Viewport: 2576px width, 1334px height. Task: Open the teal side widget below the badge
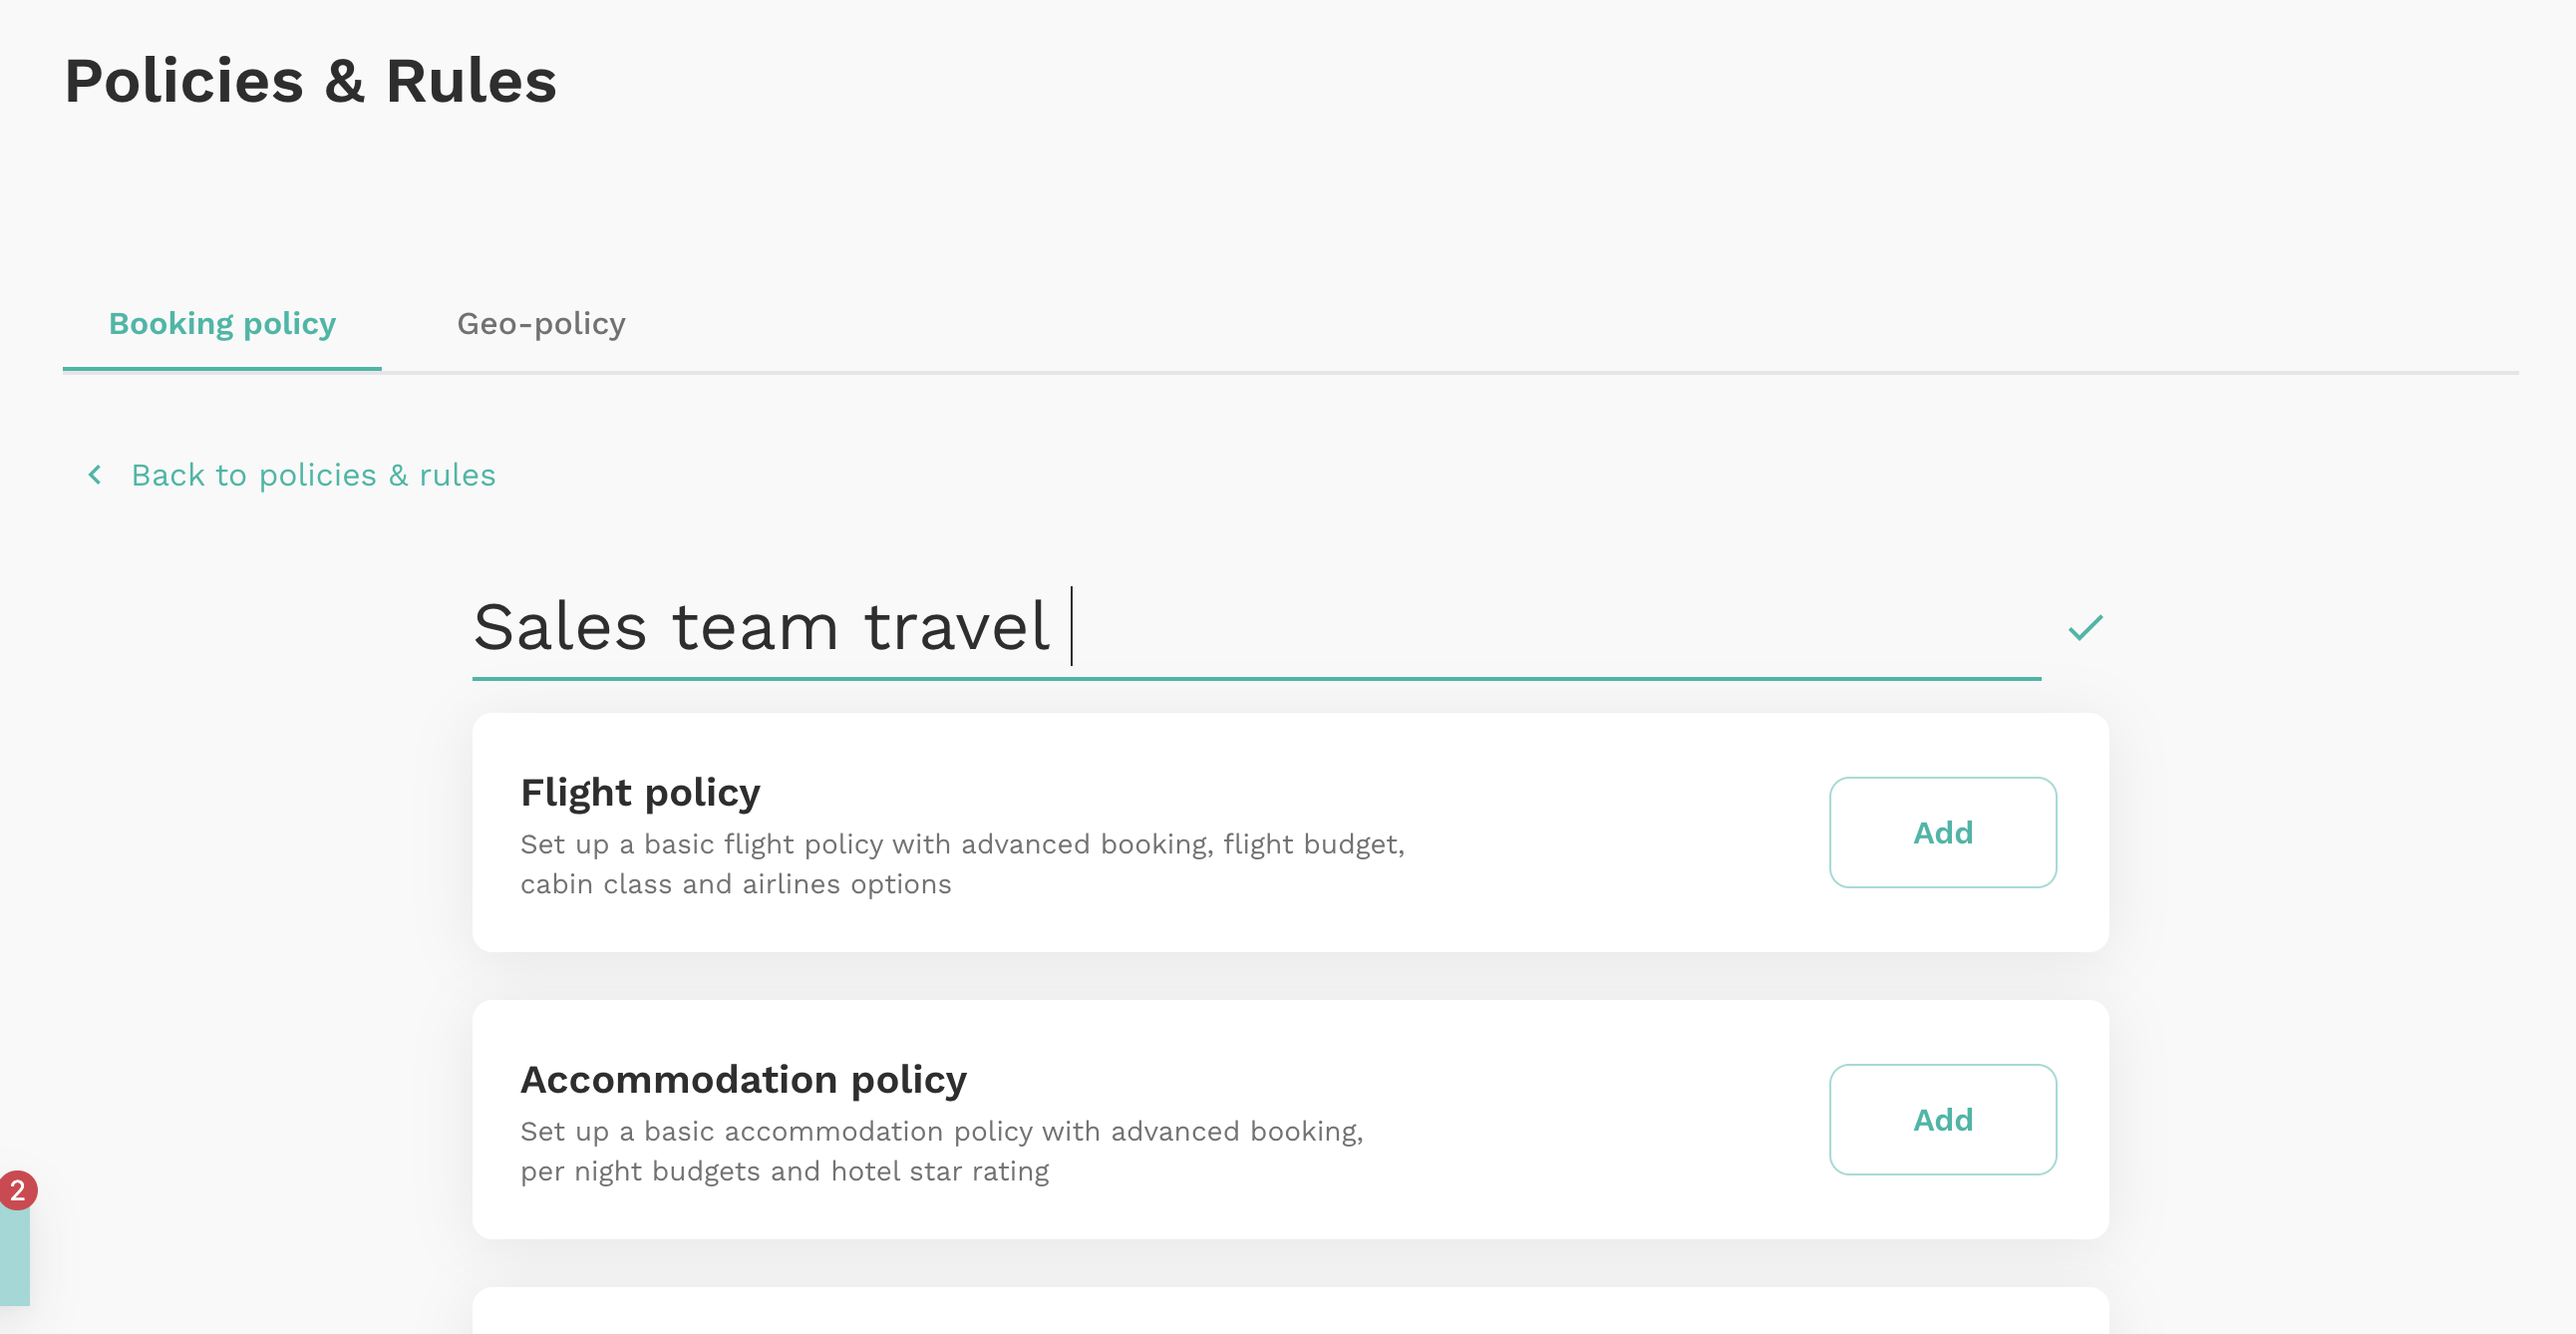14,1258
